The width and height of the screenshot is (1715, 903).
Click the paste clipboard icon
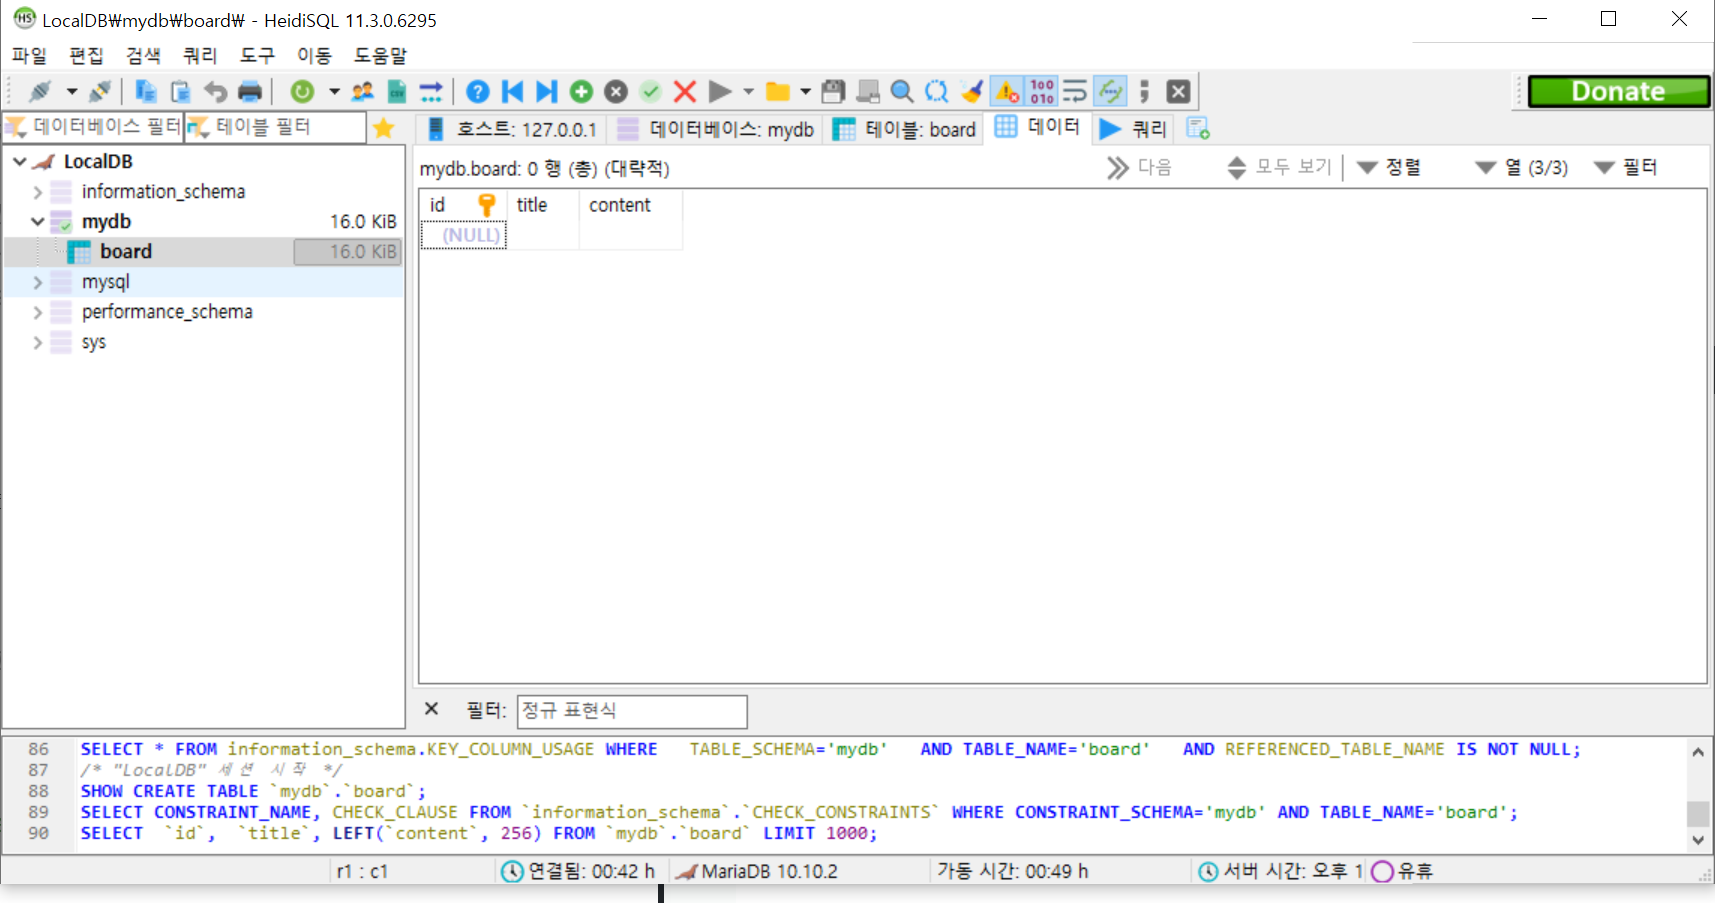pos(181,92)
